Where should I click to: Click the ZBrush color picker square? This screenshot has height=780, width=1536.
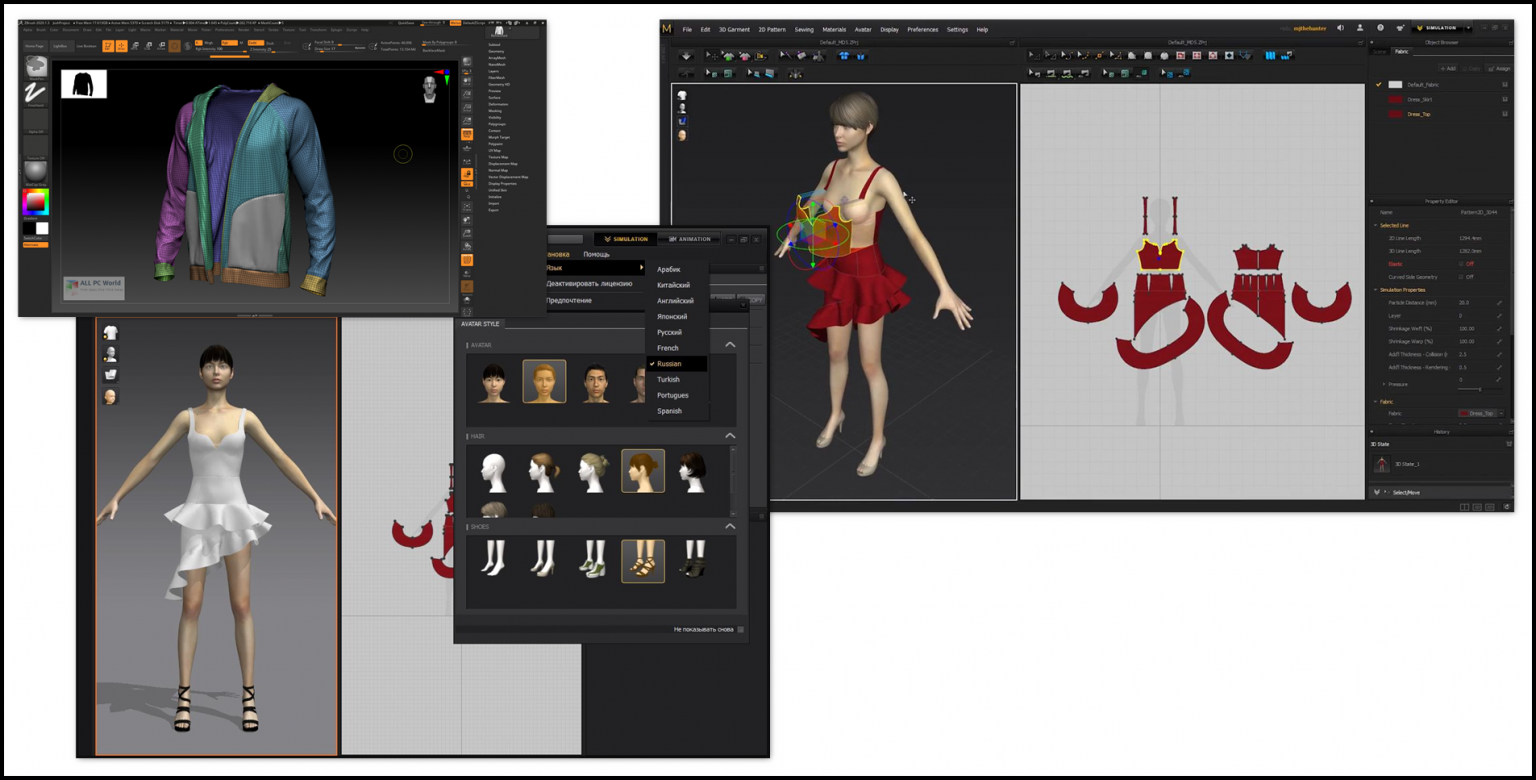pyautogui.click(x=36, y=202)
